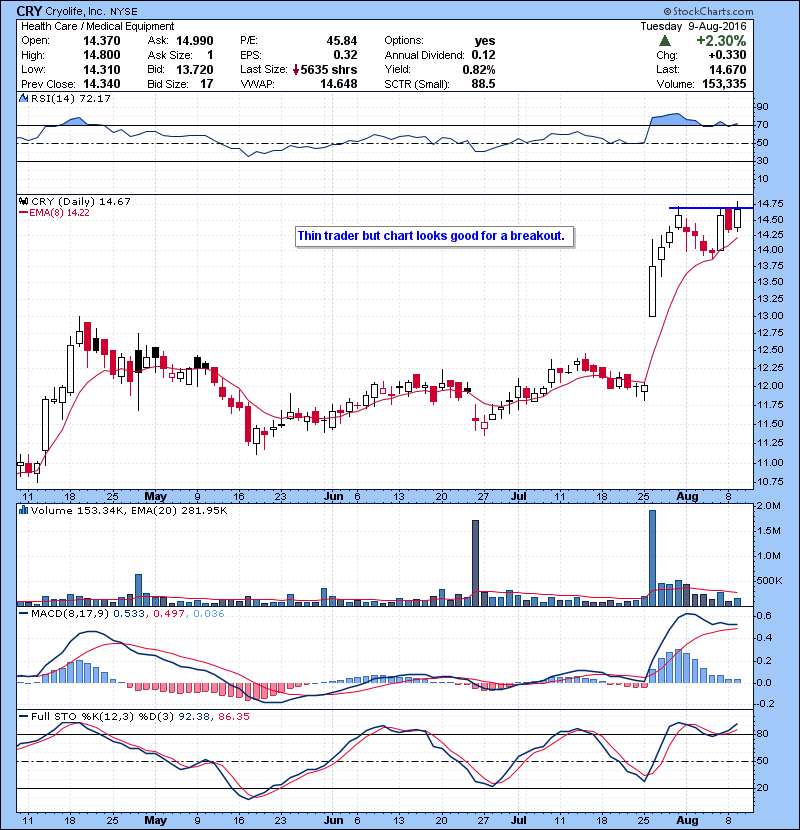
Task: Click the 2.0M volume axis label
Action: click(769, 506)
